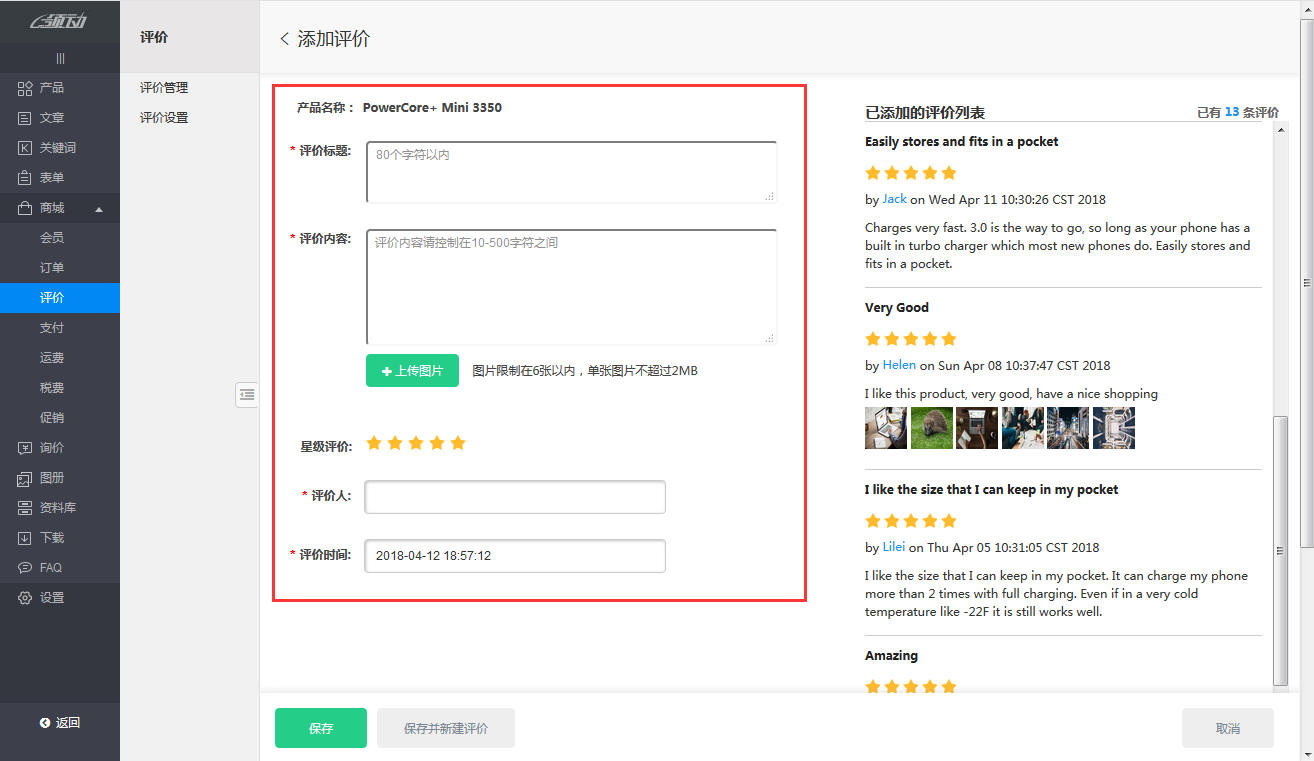
Task: Open reviewer Helen's name link
Action: [x=899, y=365]
